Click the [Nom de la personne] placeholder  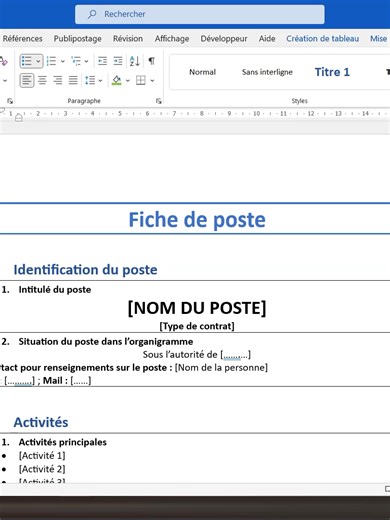[x=221, y=367]
